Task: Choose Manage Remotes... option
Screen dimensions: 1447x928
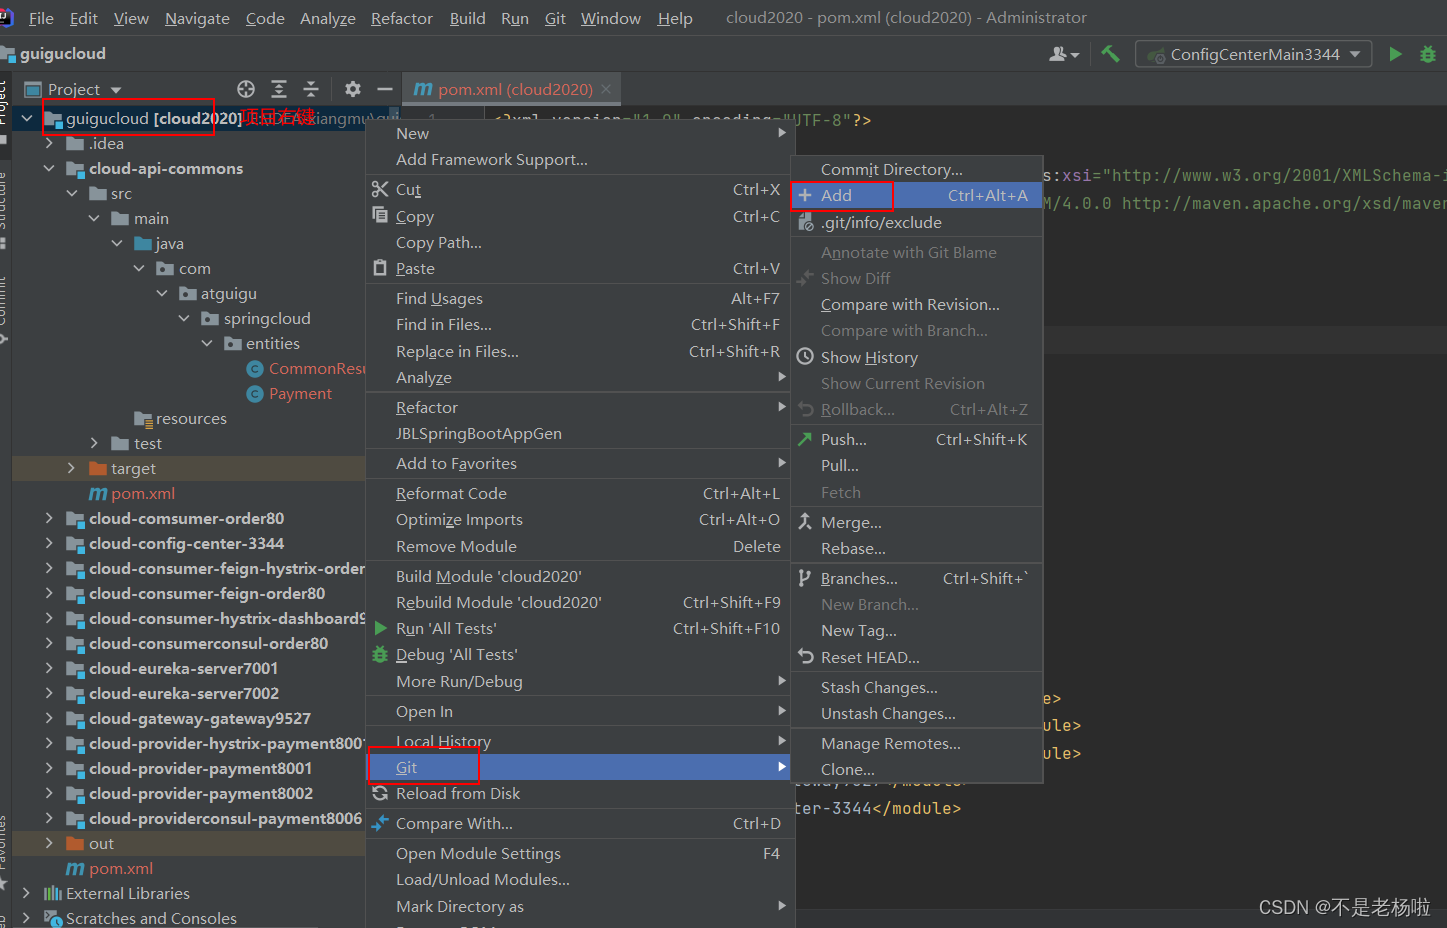Action: pyautogui.click(x=917, y=743)
